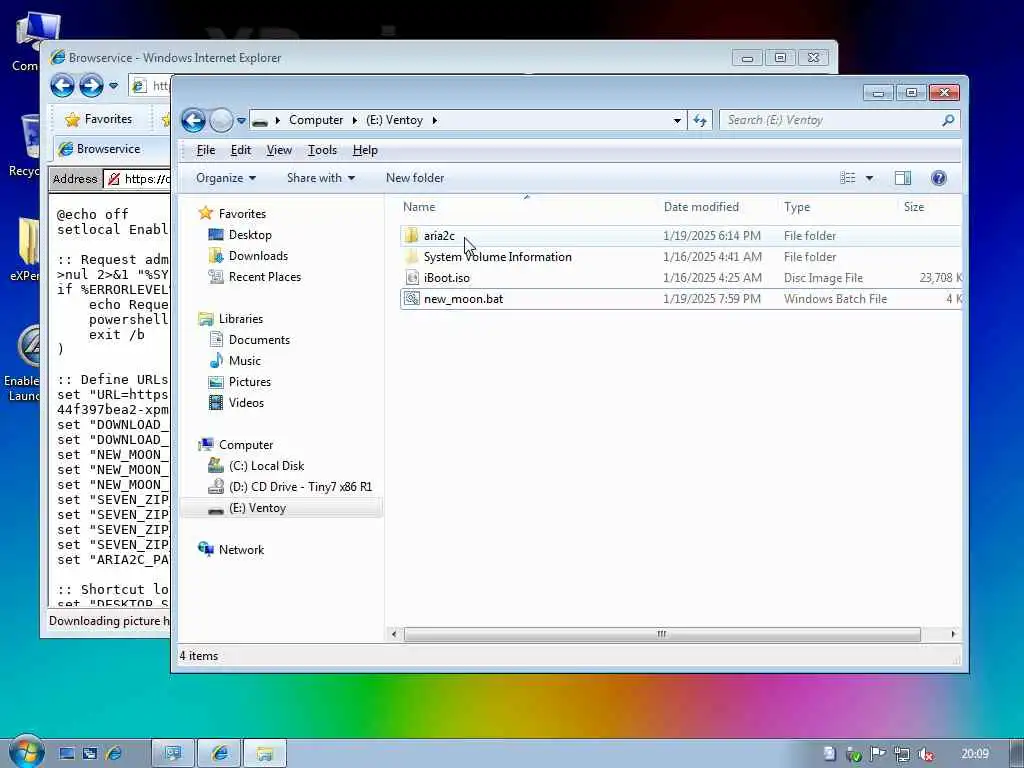The image size is (1024, 768).
Task: Open the more view options arrow
Action: pyautogui.click(x=869, y=178)
